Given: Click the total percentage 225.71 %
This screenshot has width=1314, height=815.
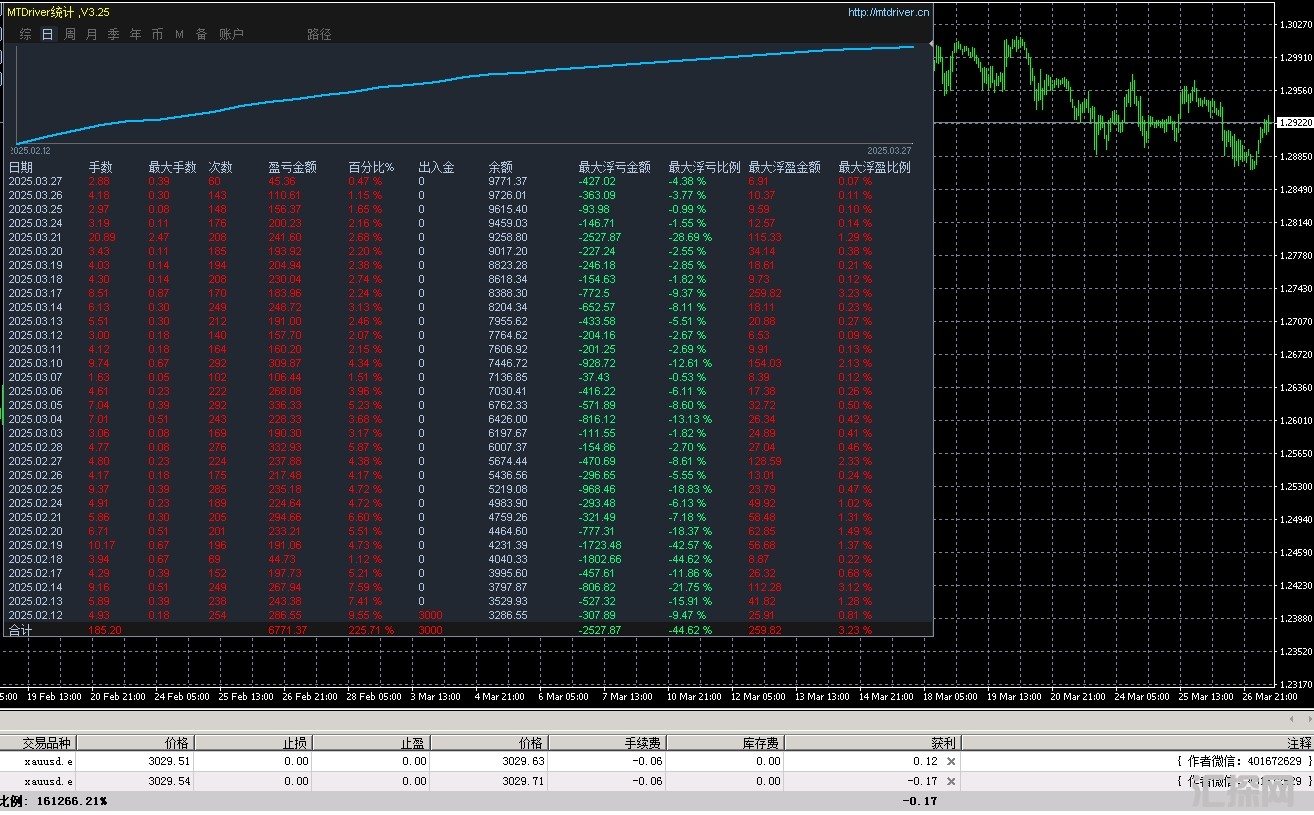Looking at the screenshot, I should [371, 630].
